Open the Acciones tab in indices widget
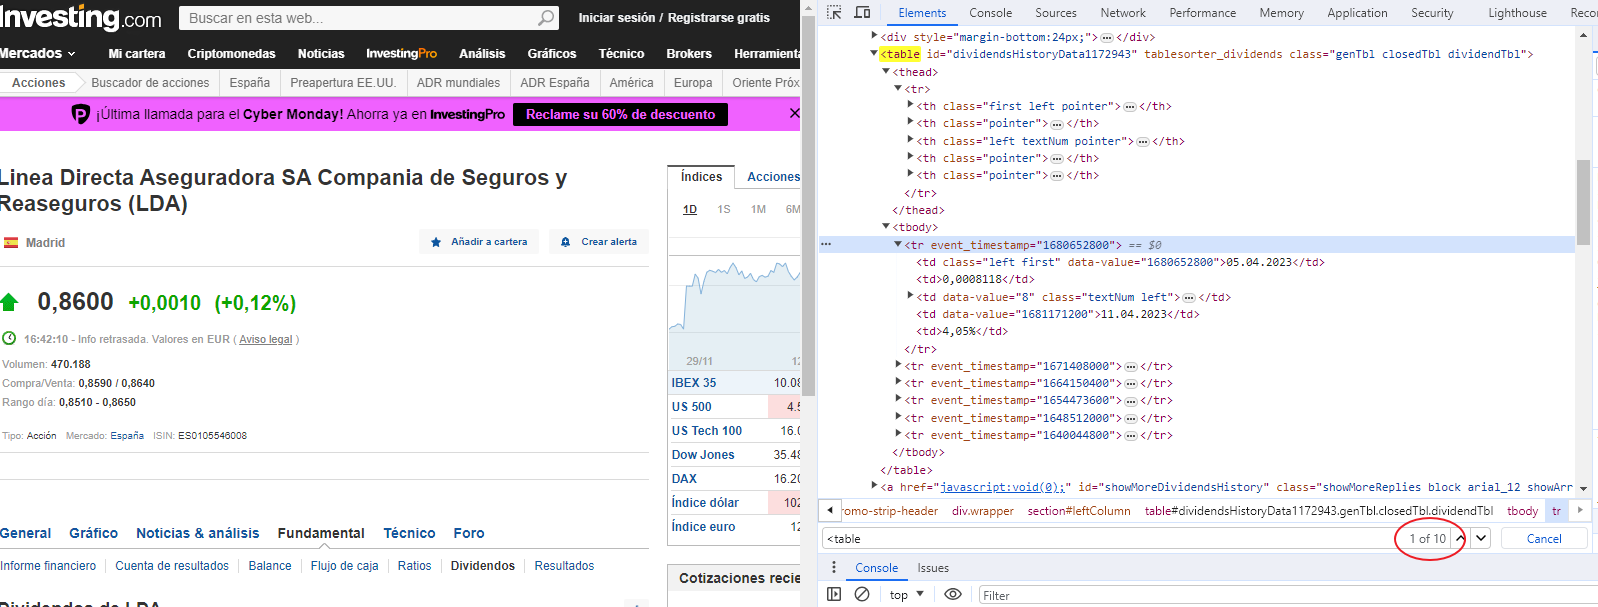 773,177
